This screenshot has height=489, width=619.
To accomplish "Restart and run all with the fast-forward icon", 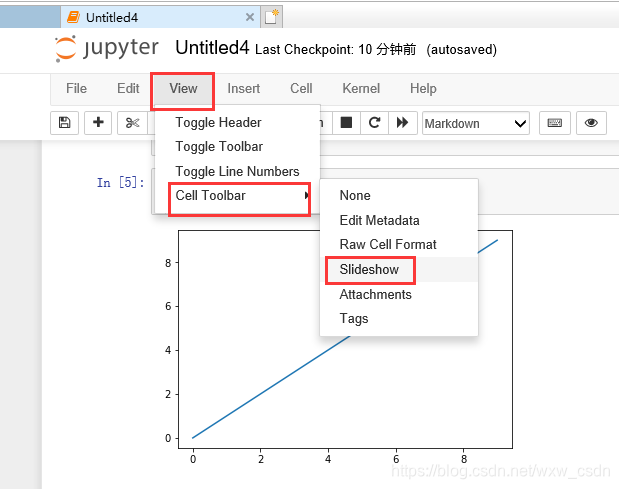I will coord(403,123).
